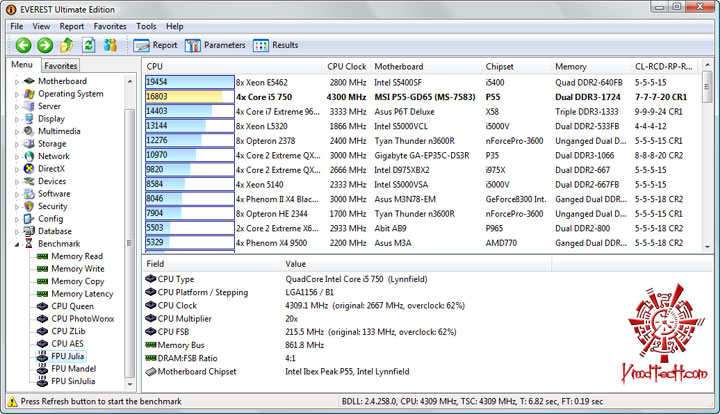Image resolution: width=720 pixels, height=414 pixels.
Task: Select the Display tree icon
Action: [29, 118]
